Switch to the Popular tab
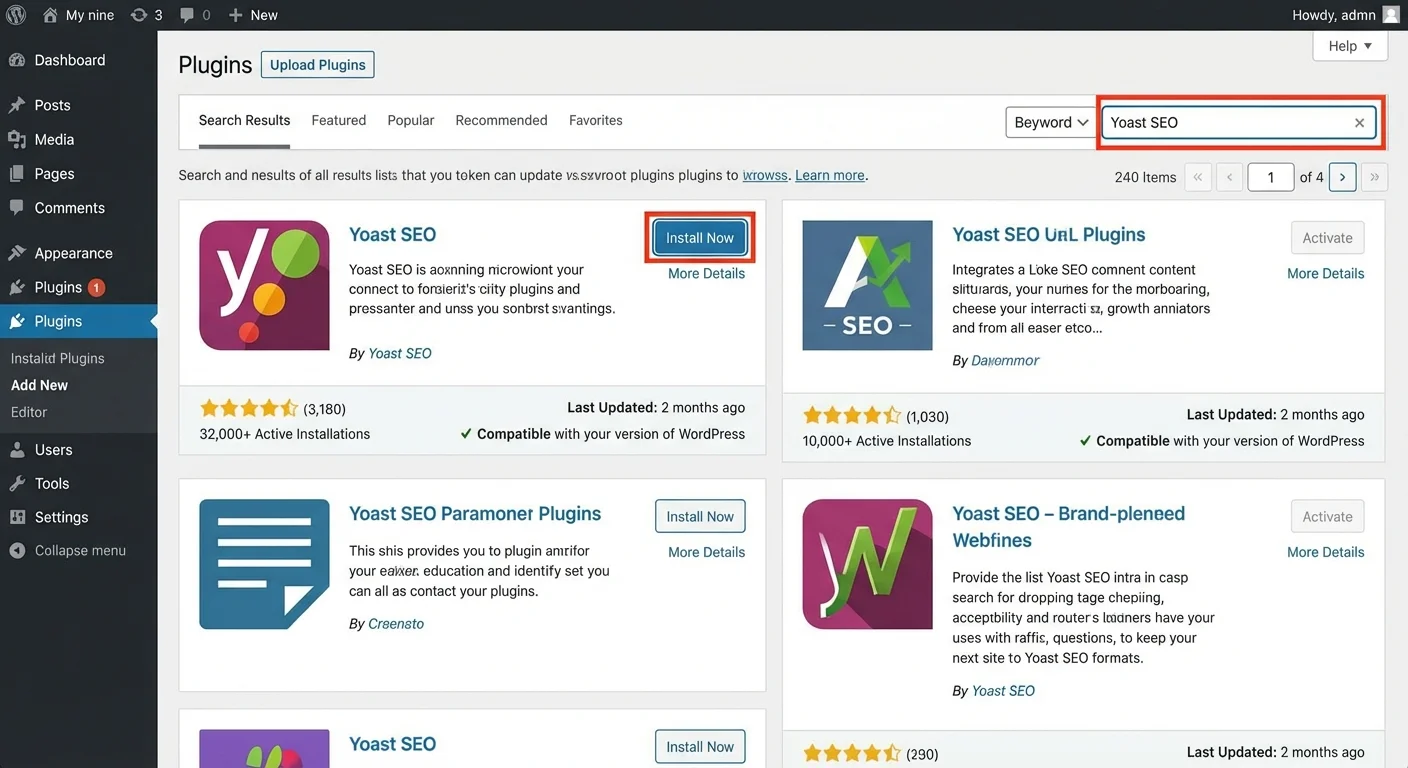This screenshot has width=1408, height=768. (x=411, y=120)
